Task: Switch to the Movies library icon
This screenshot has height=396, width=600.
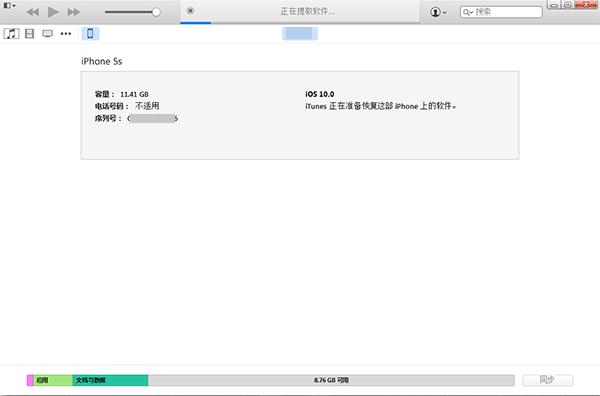Action: coord(29,34)
